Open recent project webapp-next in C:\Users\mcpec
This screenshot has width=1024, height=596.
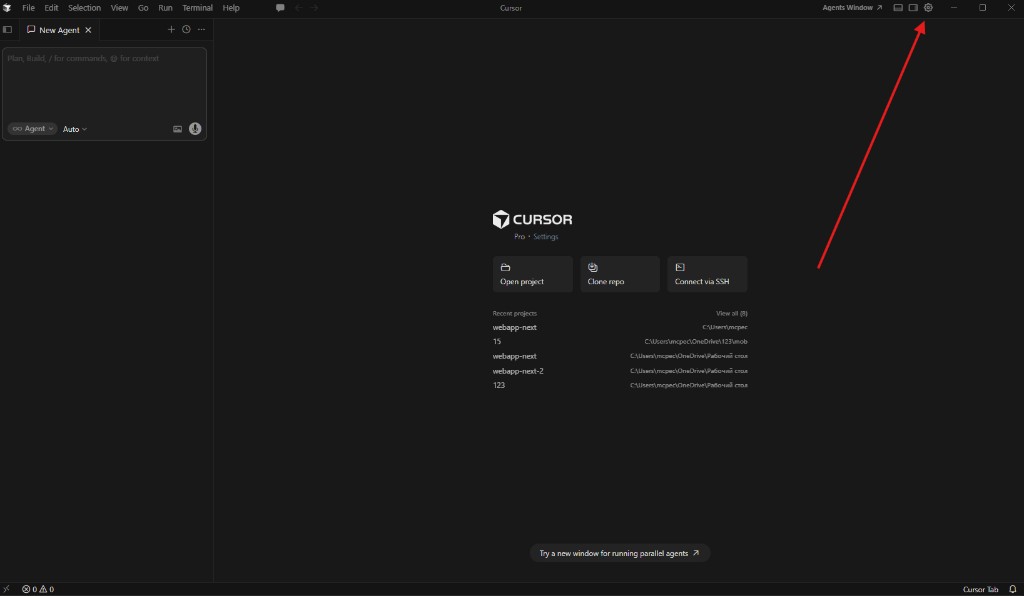coord(620,327)
